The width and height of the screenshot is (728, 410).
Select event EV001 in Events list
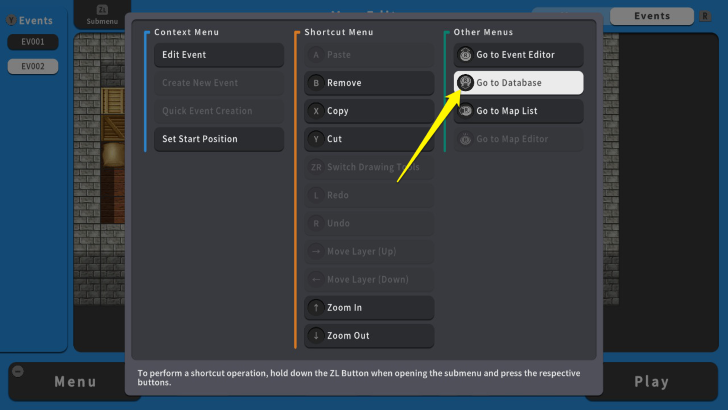[33, 42]
